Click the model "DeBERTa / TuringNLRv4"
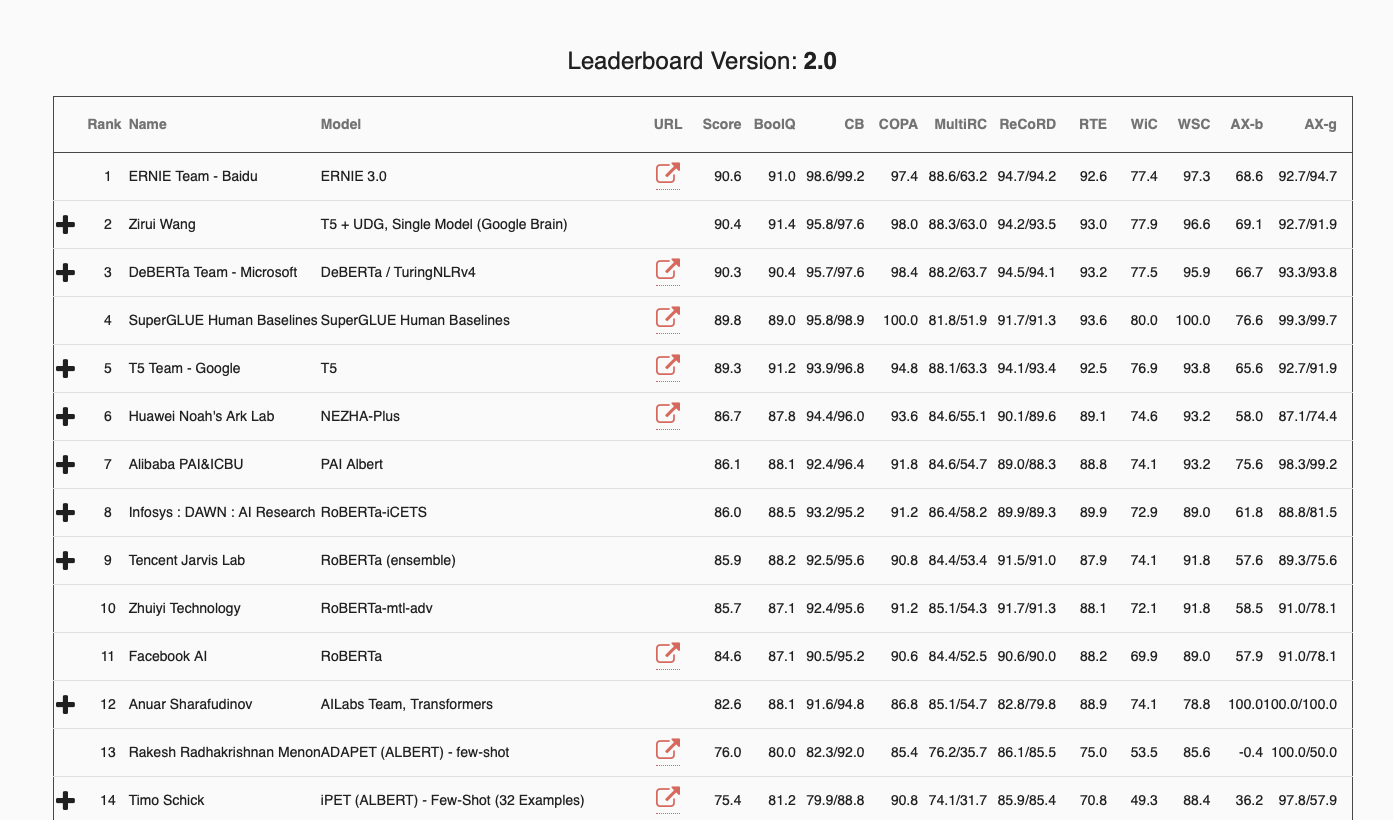The width and height of the screenshot is (1393, 820). tap(397, 272)
